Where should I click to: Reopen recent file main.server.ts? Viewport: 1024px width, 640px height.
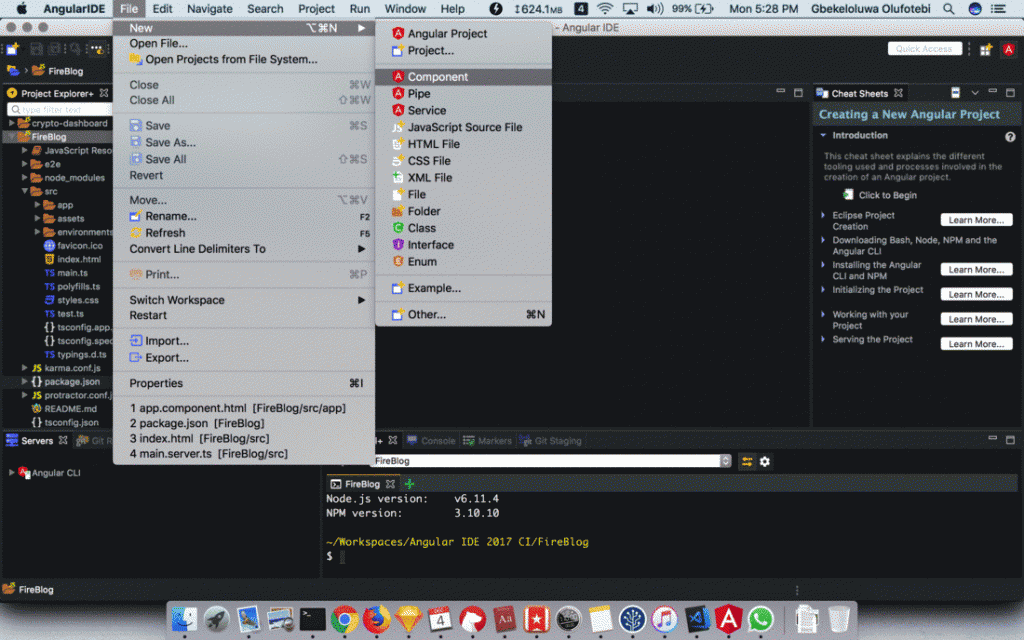244,454
